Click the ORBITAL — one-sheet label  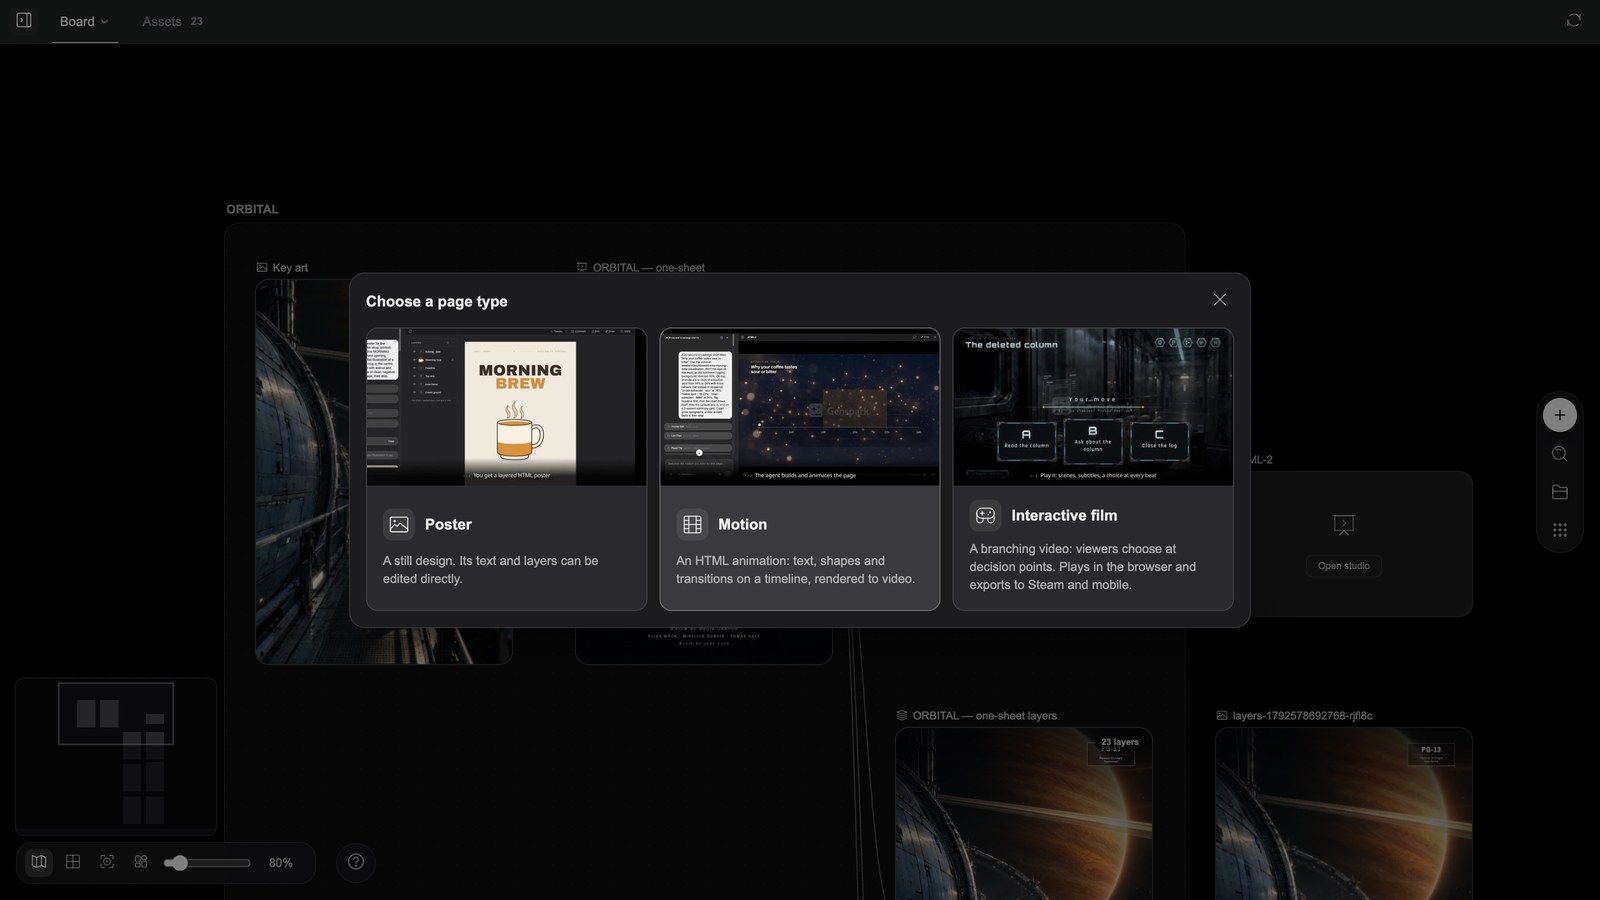648,268
